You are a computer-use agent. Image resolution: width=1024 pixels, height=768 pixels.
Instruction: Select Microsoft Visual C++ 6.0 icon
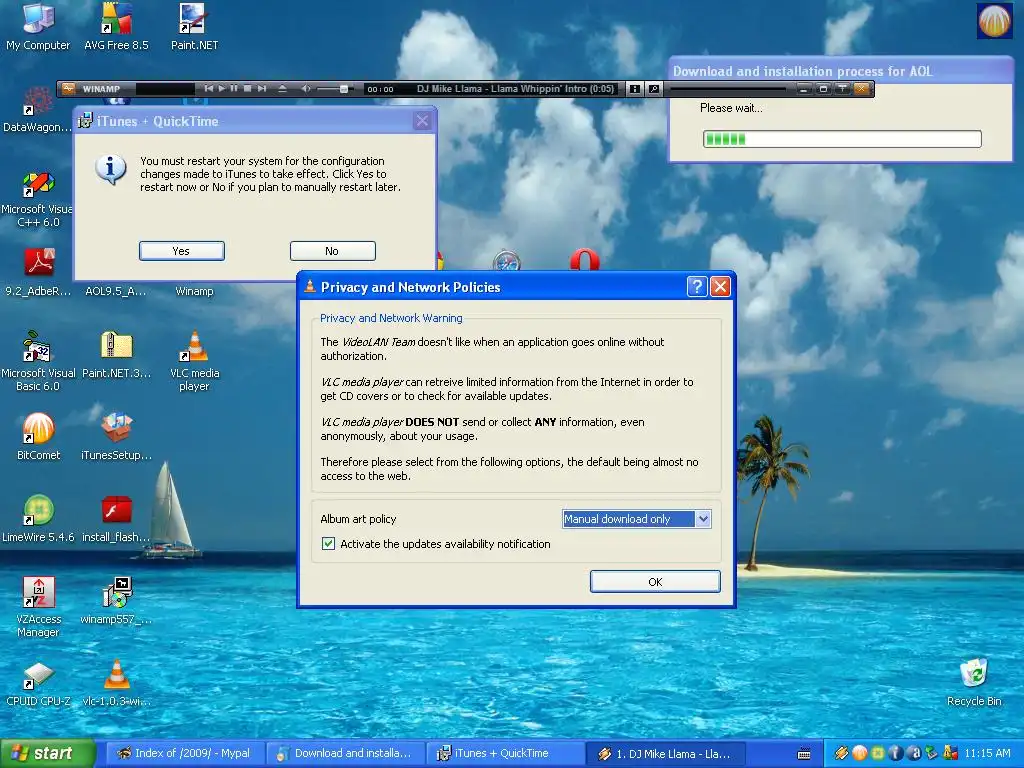click(38, 200)
